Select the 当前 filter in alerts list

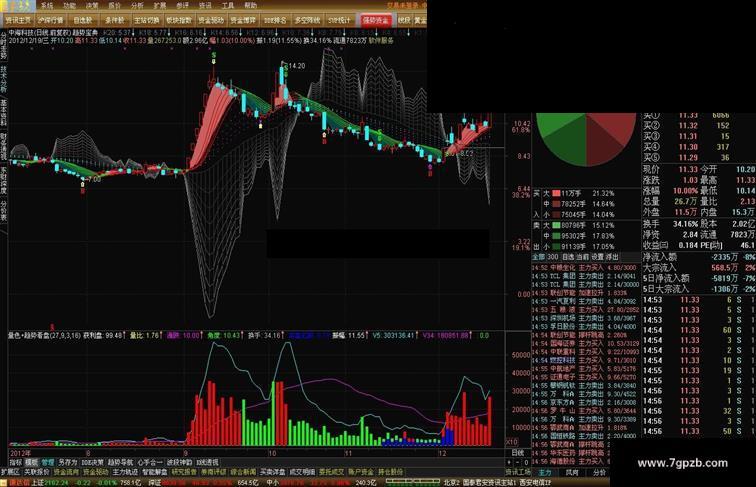click(583, 257)
